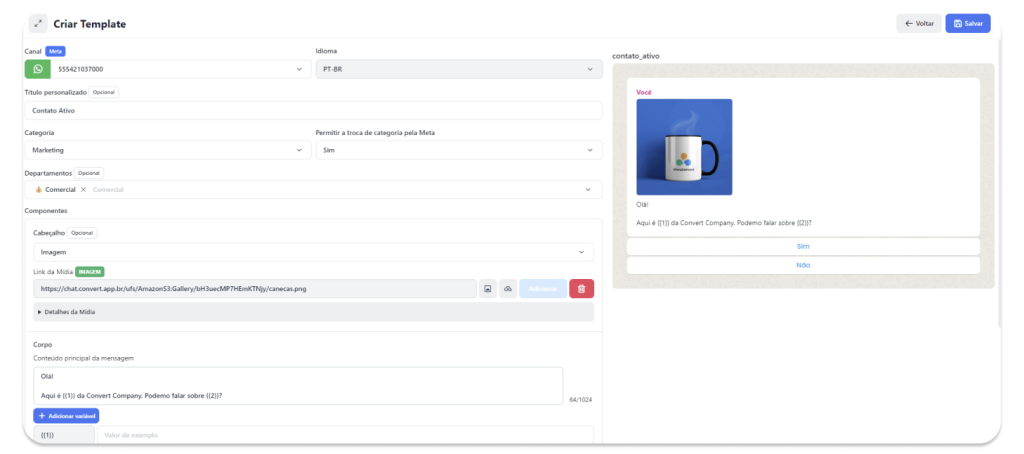
Task: Click the 64/1024 character counter
Action: 581,399
